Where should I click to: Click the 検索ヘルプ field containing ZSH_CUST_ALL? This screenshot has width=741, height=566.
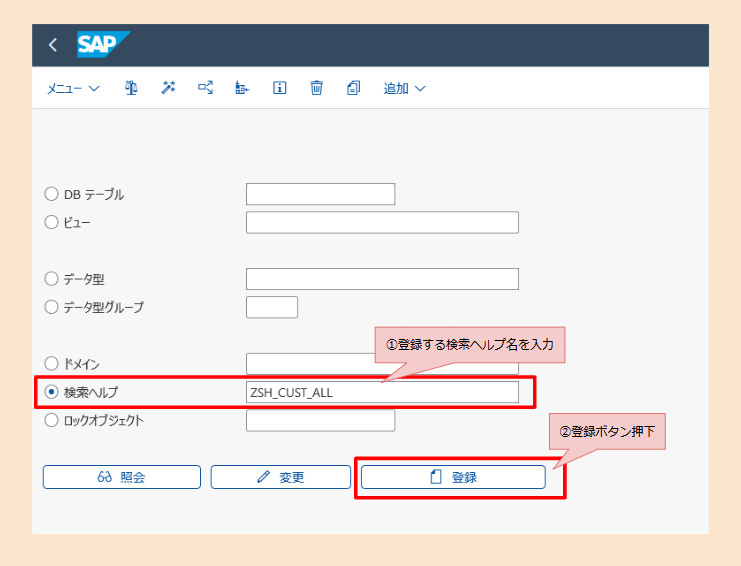click(x=382, y=392)
